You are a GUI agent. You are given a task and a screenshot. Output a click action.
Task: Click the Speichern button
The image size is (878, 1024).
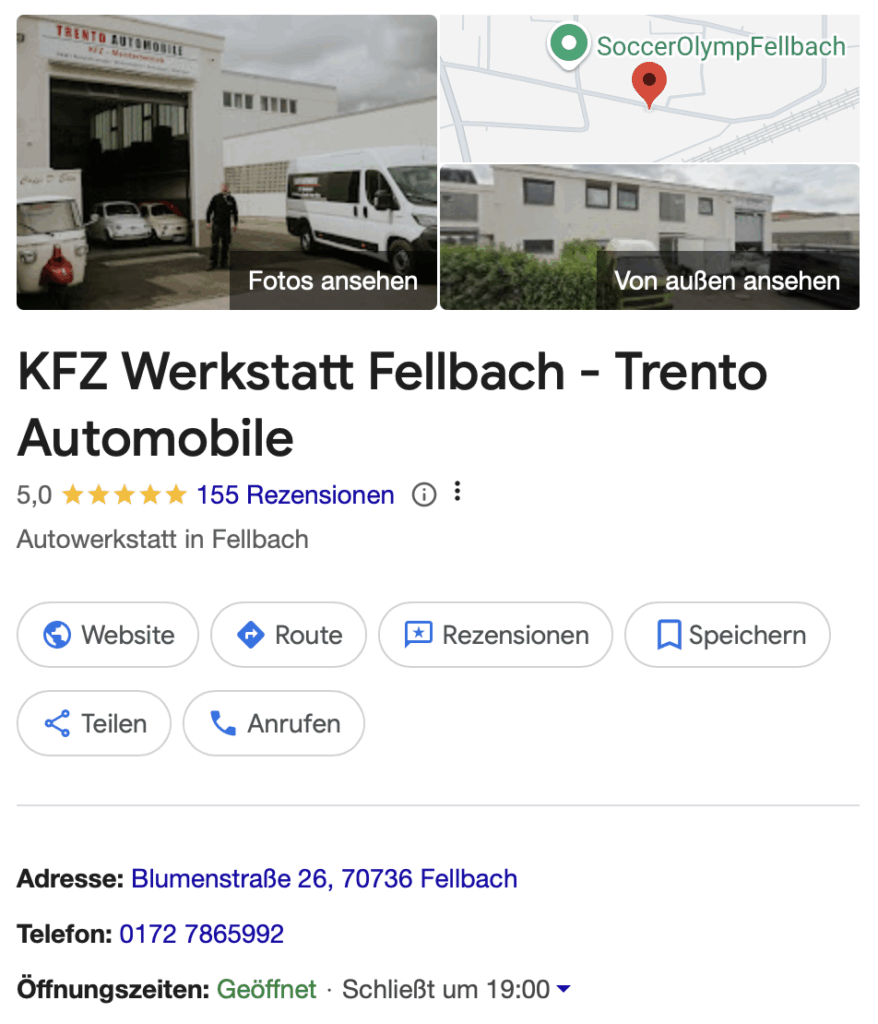click(727, 635)
